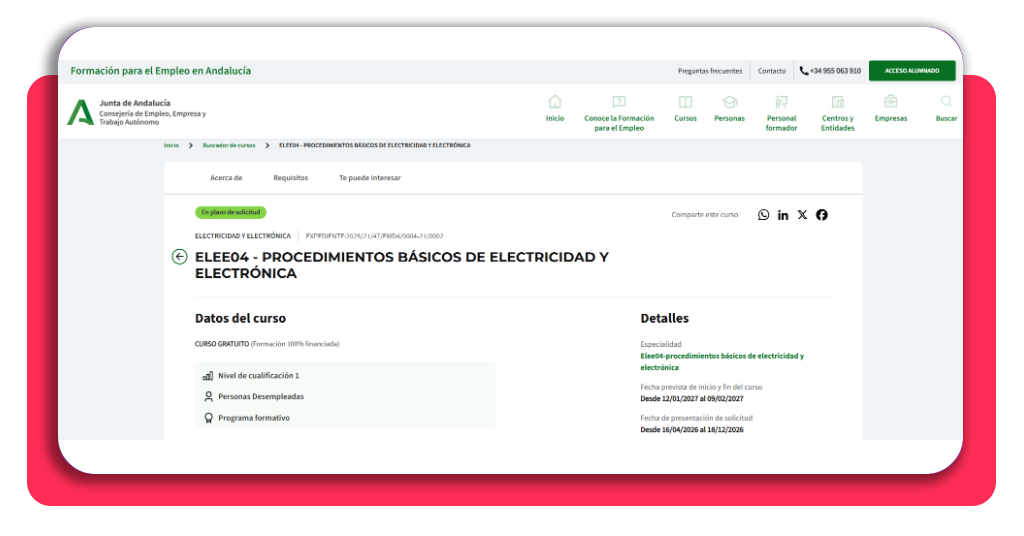The image size is (1024, 536).
Task: Click the Buscar magnifier icon
Action: coord(946,102)
